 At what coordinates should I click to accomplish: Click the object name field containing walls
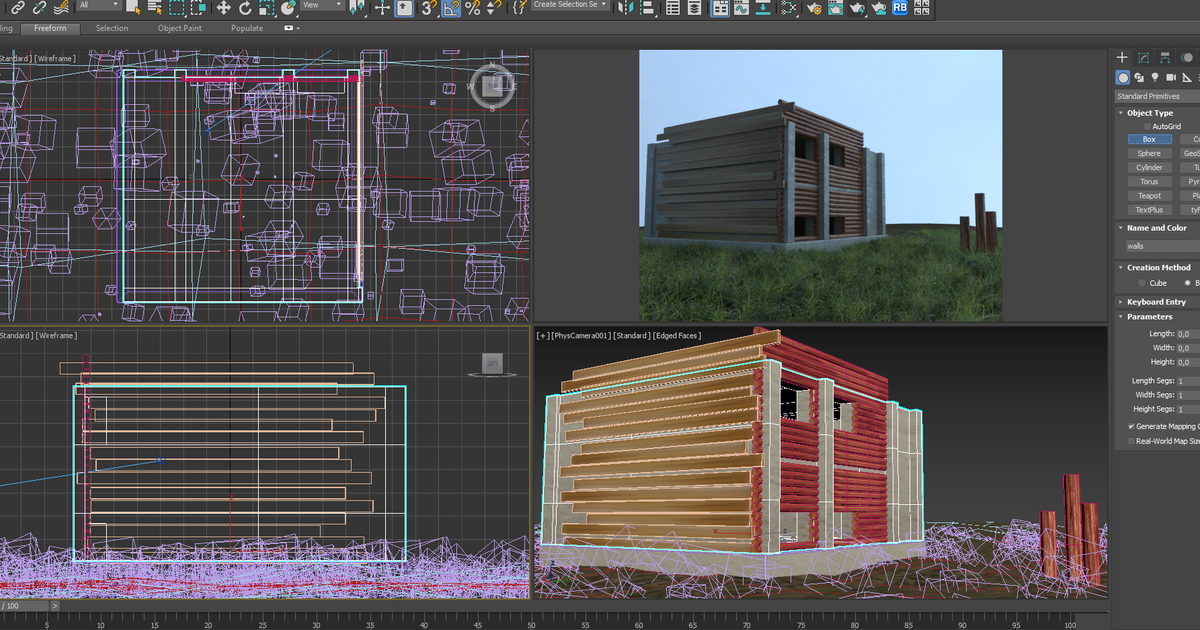[x=1161, y=246]
